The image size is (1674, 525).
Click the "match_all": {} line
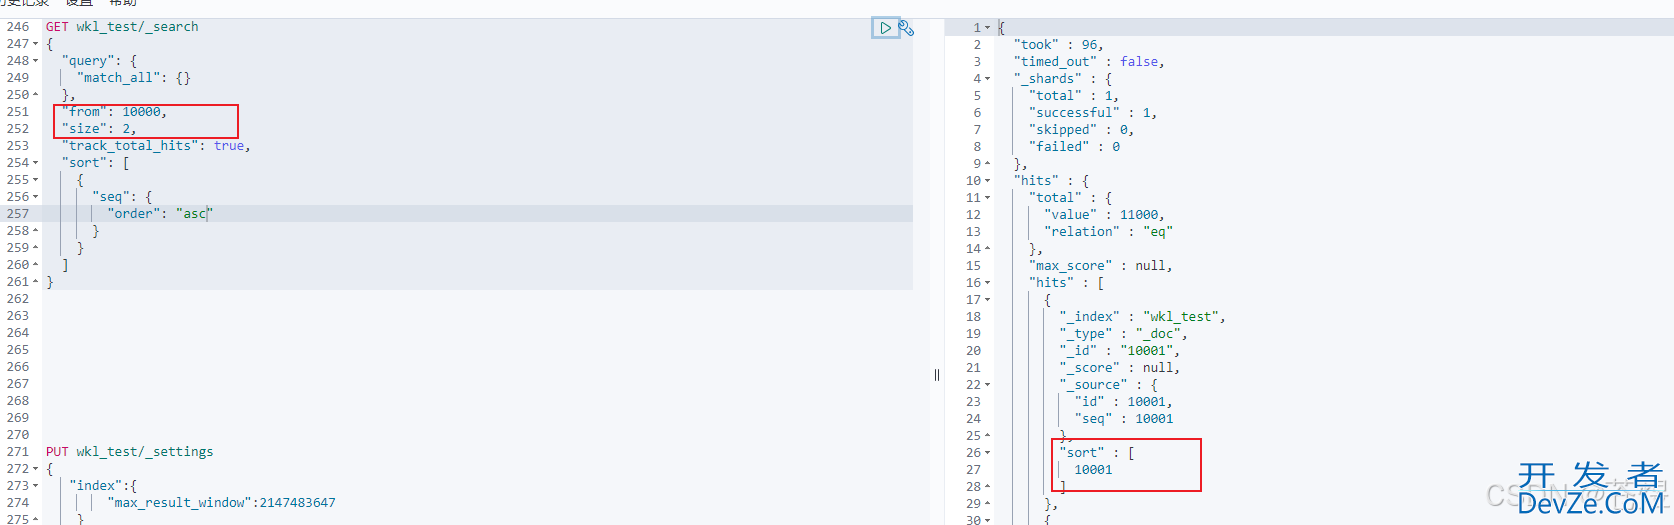[x=133, y=78]
